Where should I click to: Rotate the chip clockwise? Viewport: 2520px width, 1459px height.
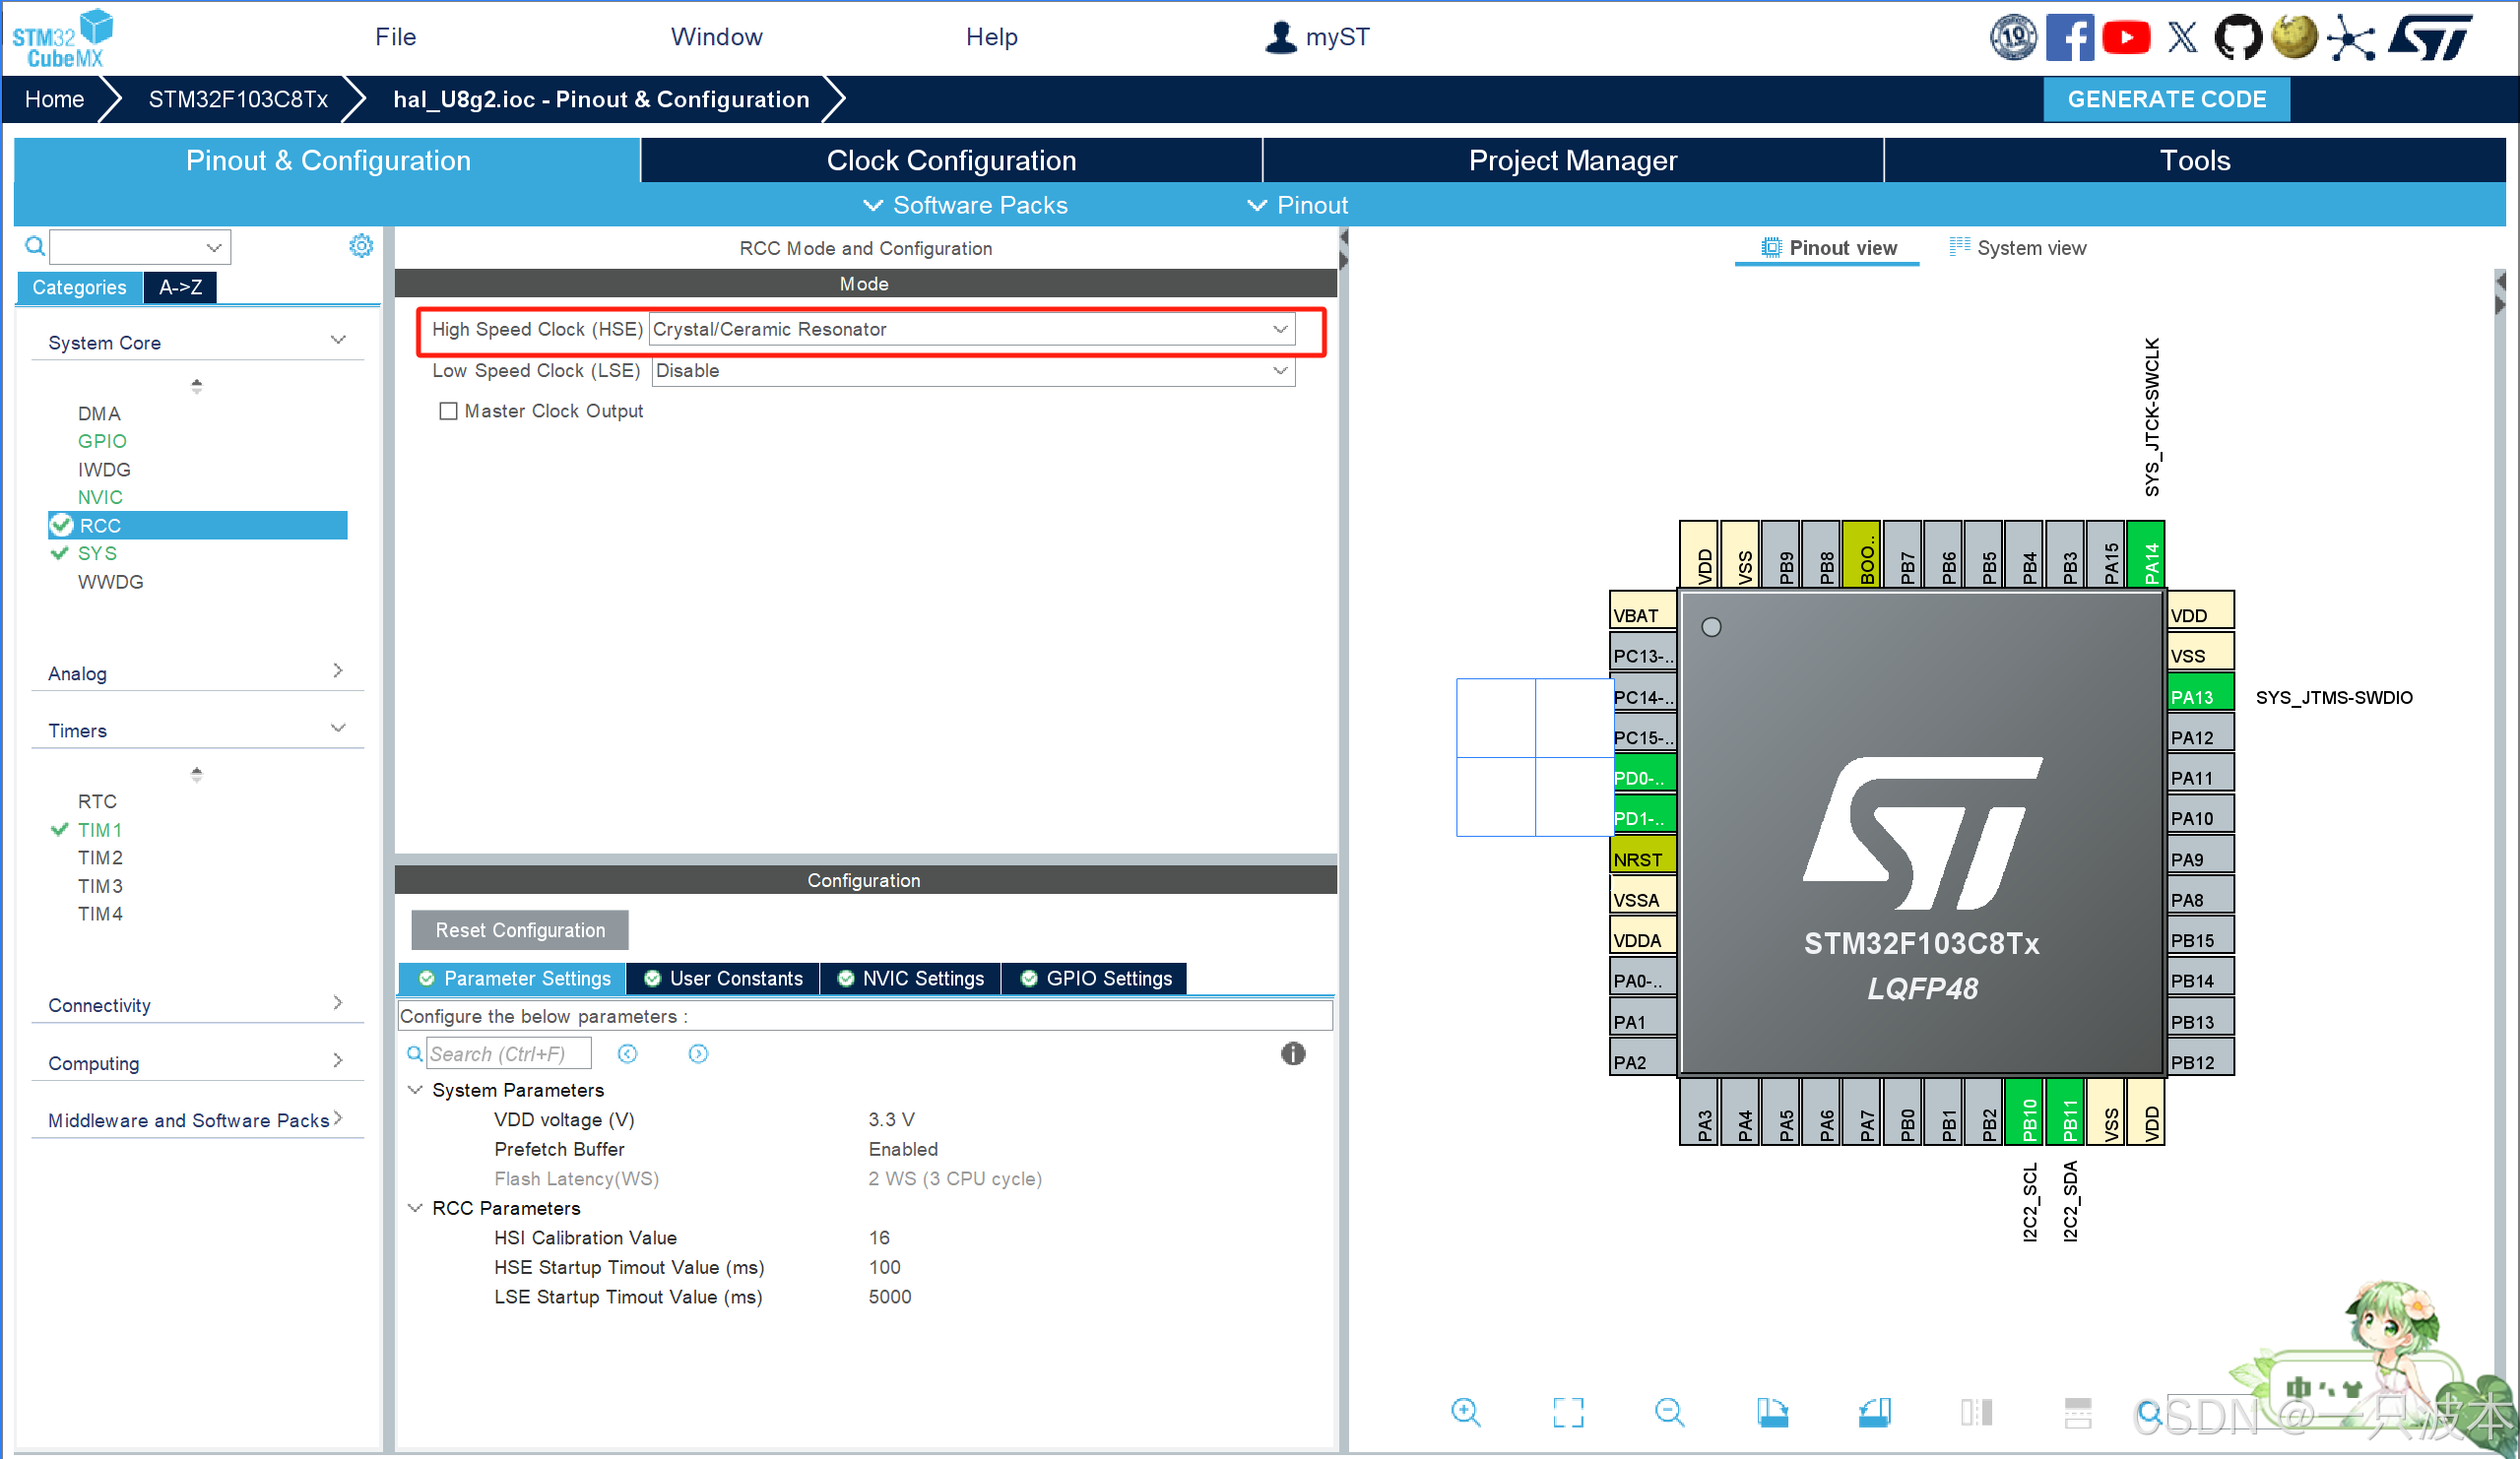[1772, 1411]
